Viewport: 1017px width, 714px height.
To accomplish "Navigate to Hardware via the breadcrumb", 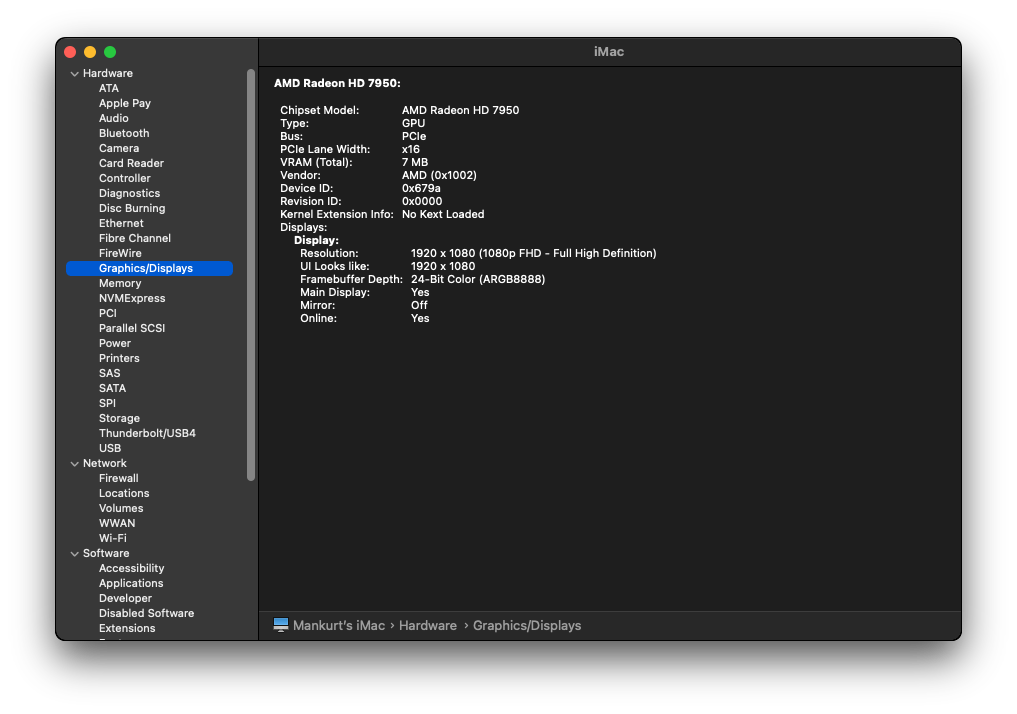I will [x=427, y=624].
